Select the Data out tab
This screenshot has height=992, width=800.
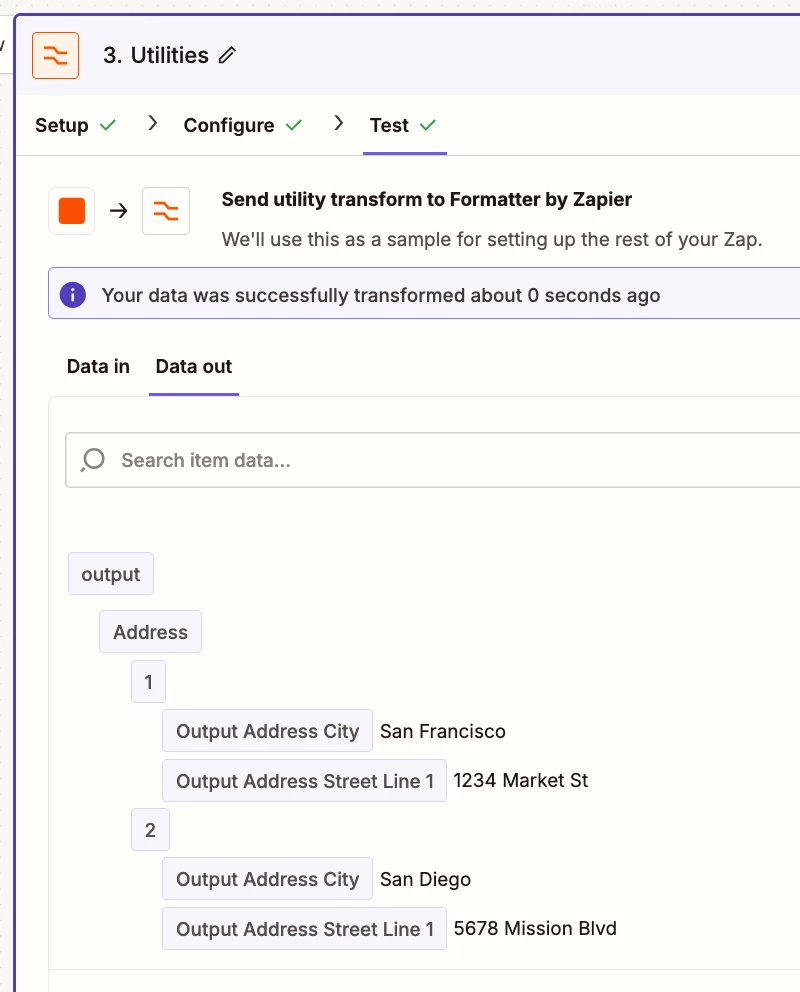pyautogui.click(x=194, y=366)
